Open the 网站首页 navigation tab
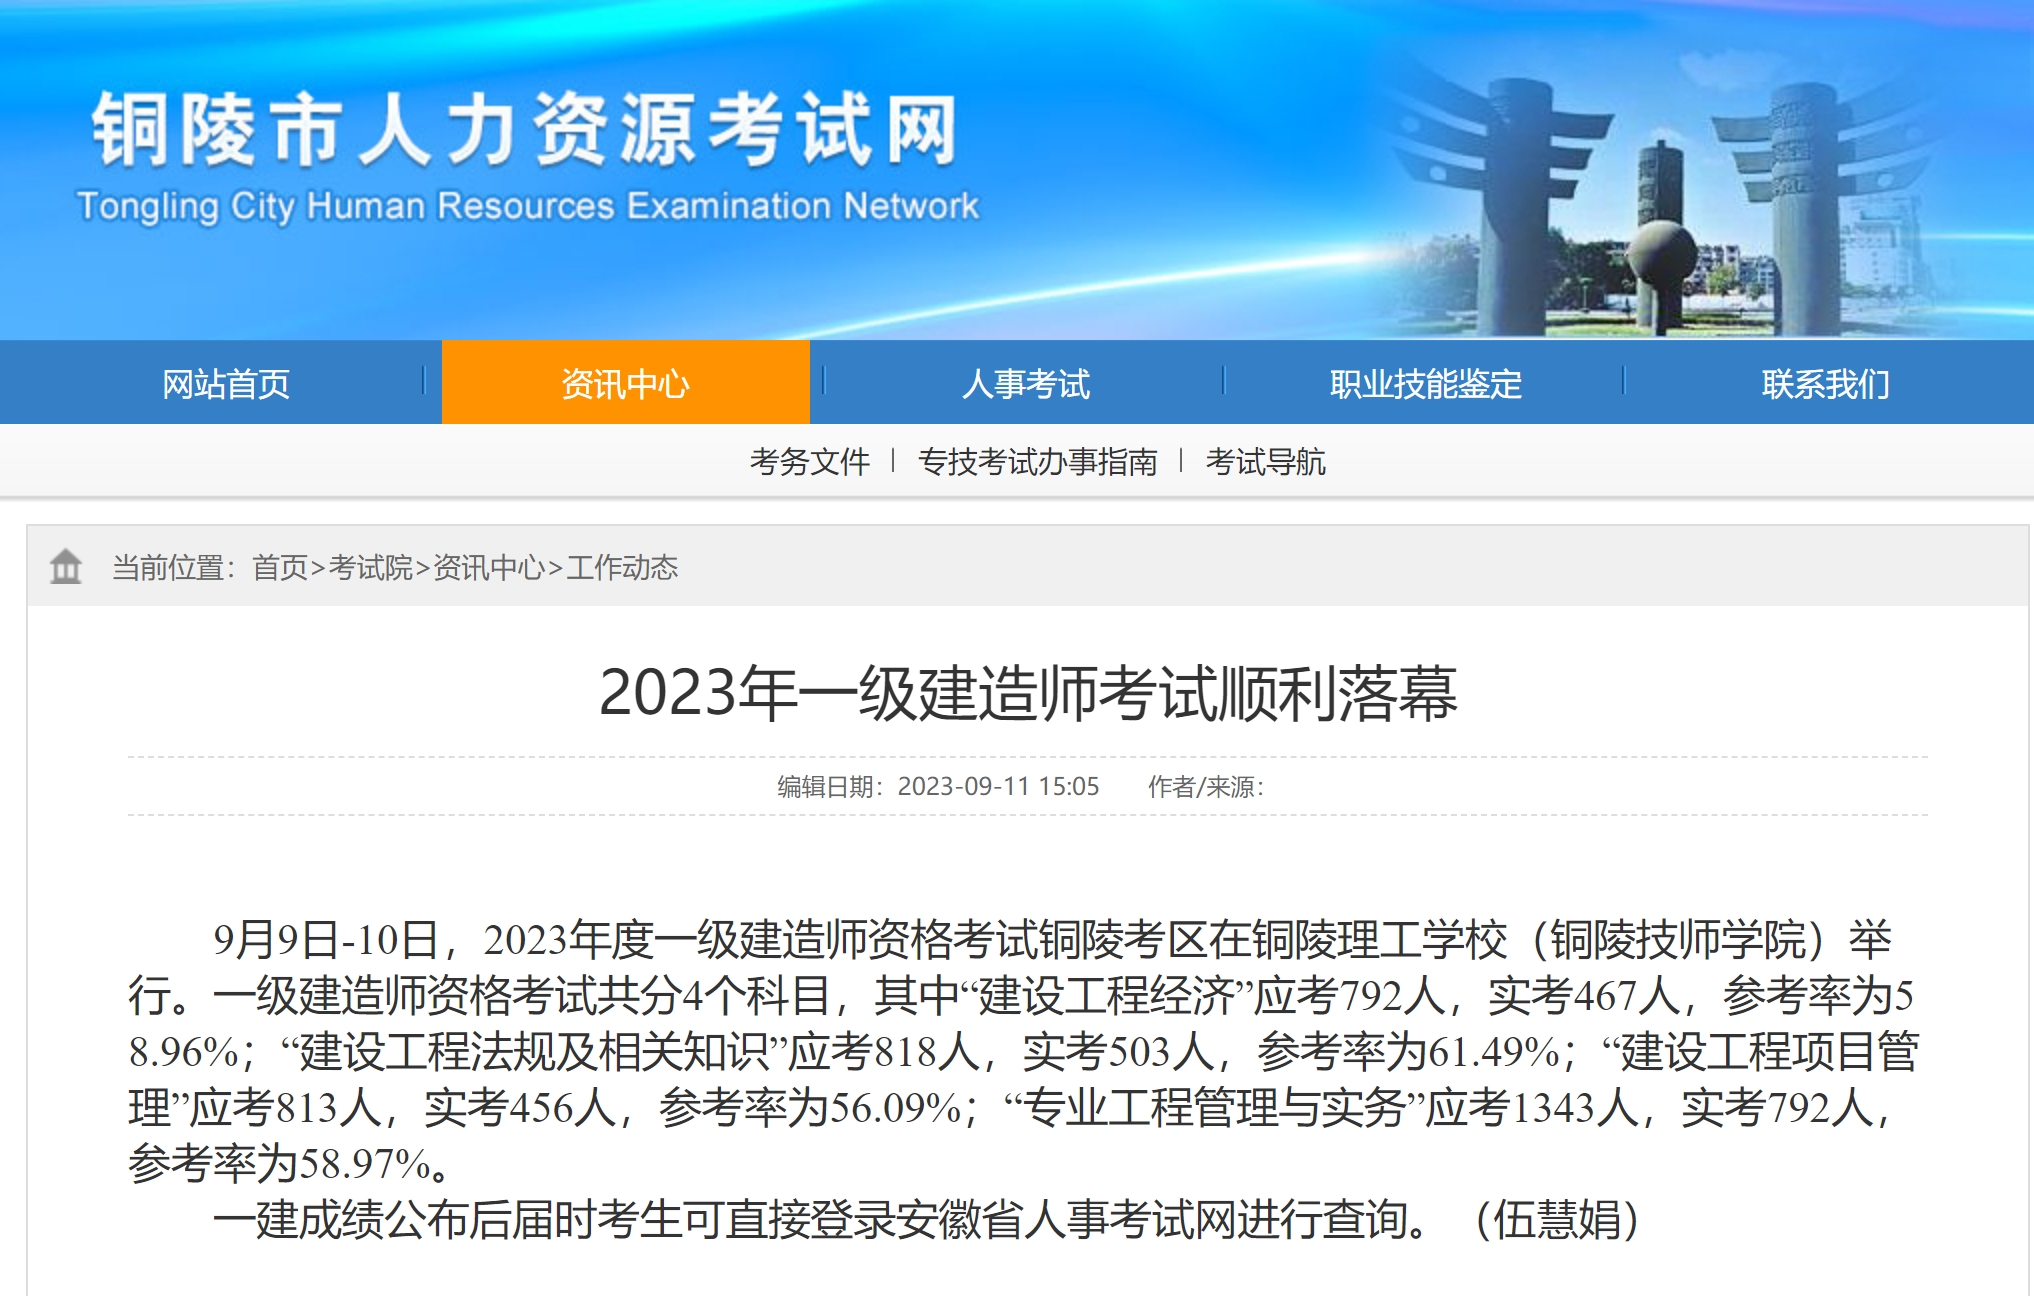Screen dimensions: 2034x1296 [x=226, y=383]
